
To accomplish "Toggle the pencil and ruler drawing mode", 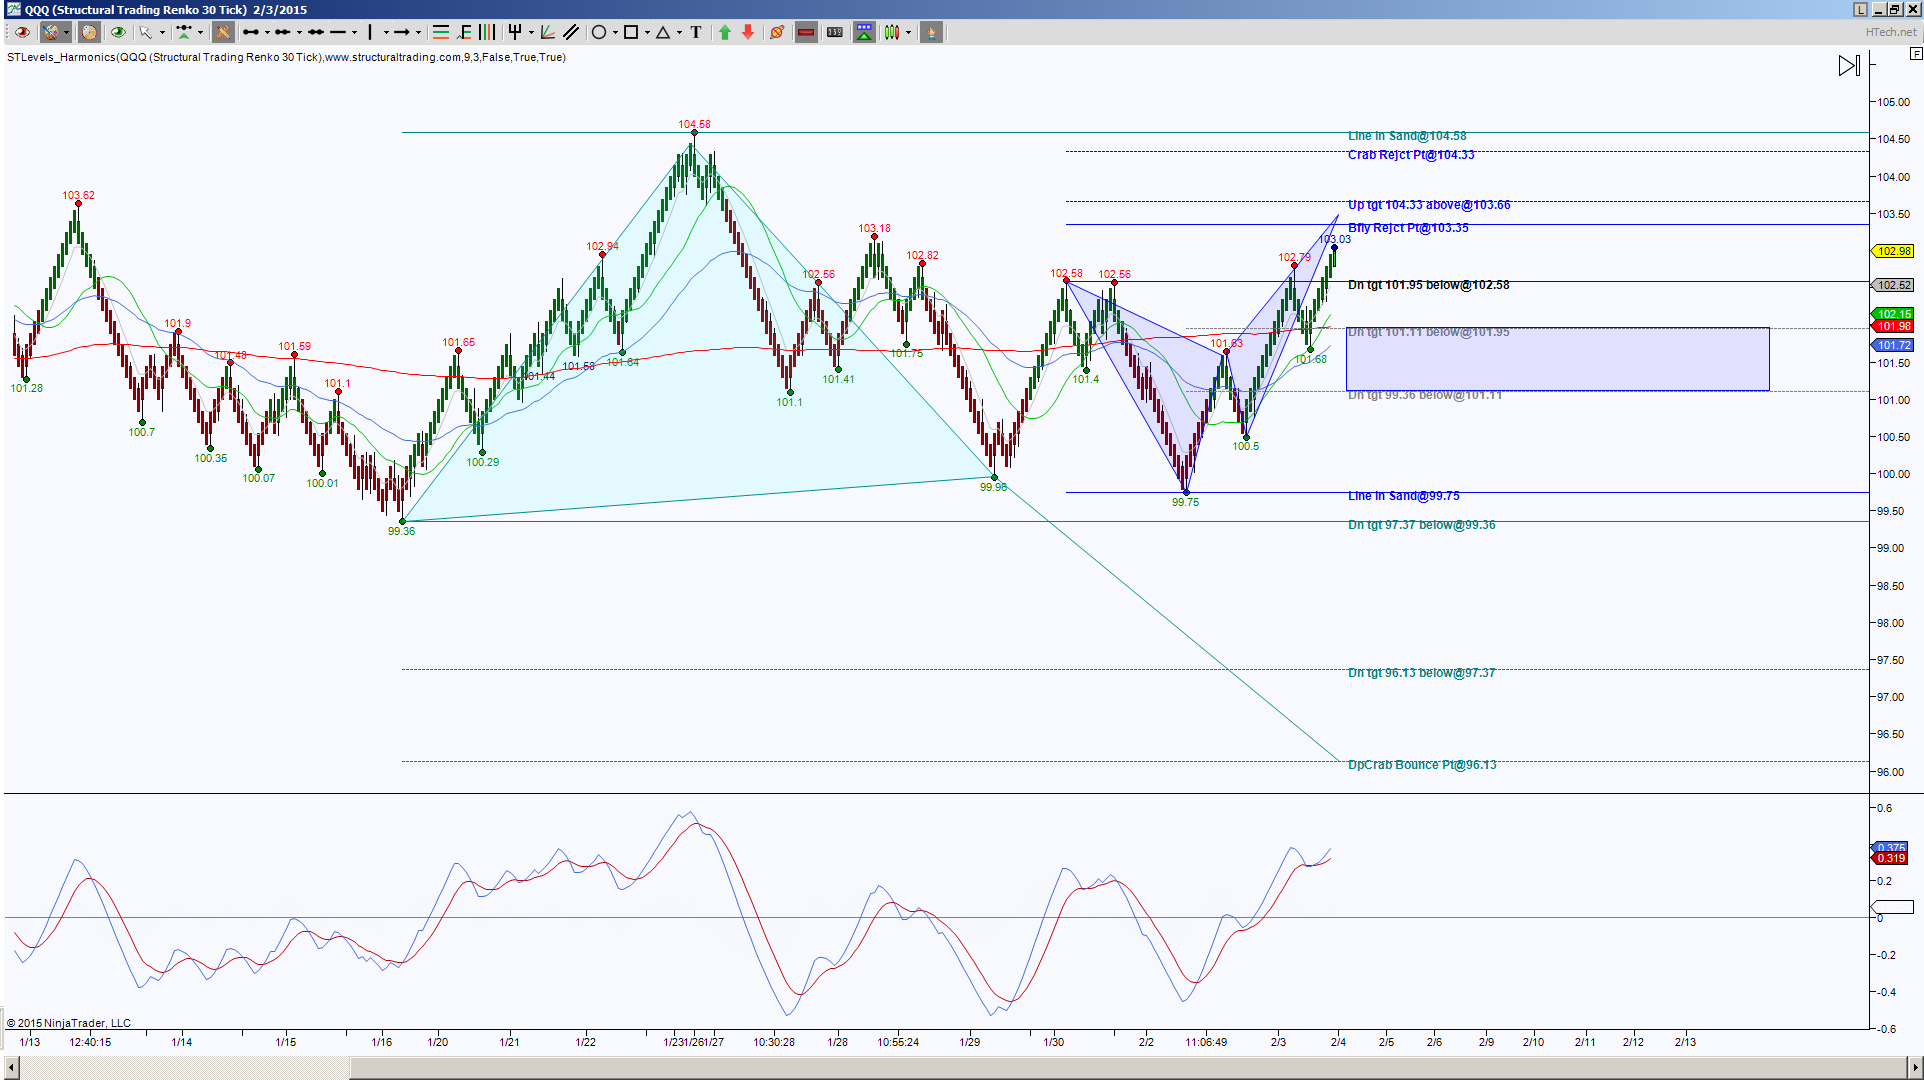I will click(223, 32).
